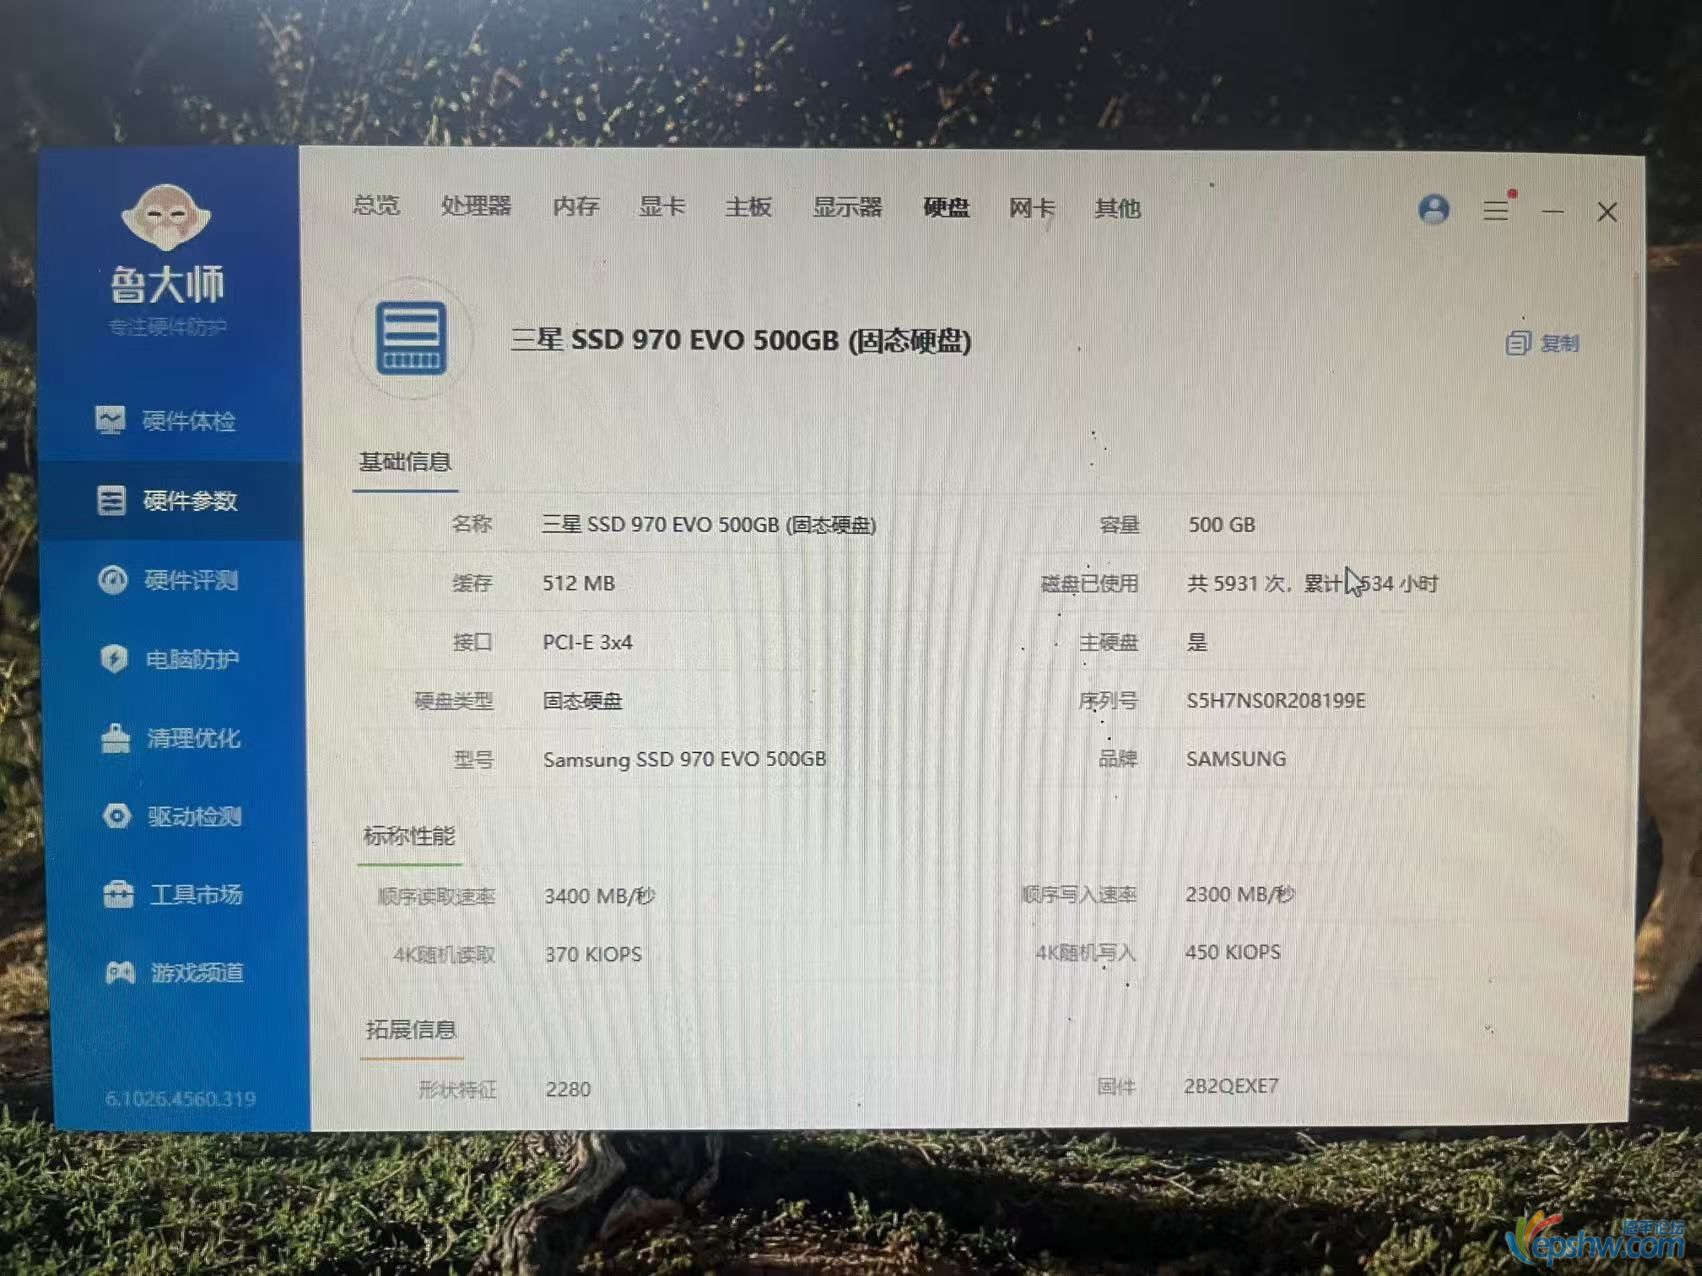Open the 内存 memory tab
The height and width of the screenshot is (1276, 1702).
pyautogui.click(x=576, y=206)
